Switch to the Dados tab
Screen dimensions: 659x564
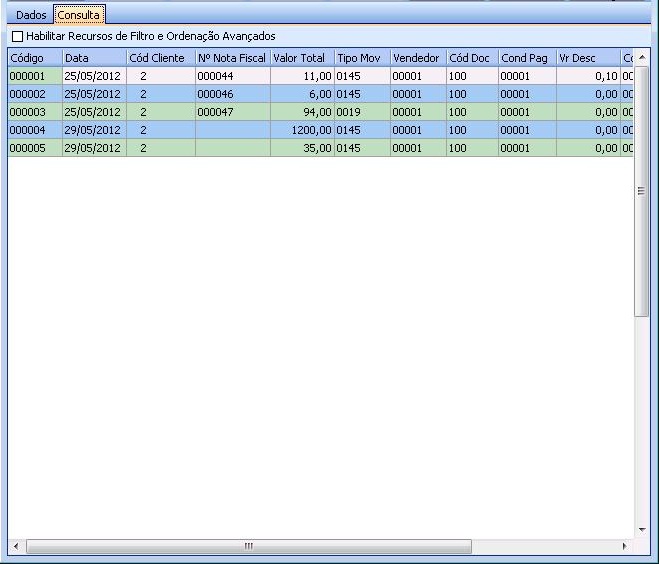point(31,15)
